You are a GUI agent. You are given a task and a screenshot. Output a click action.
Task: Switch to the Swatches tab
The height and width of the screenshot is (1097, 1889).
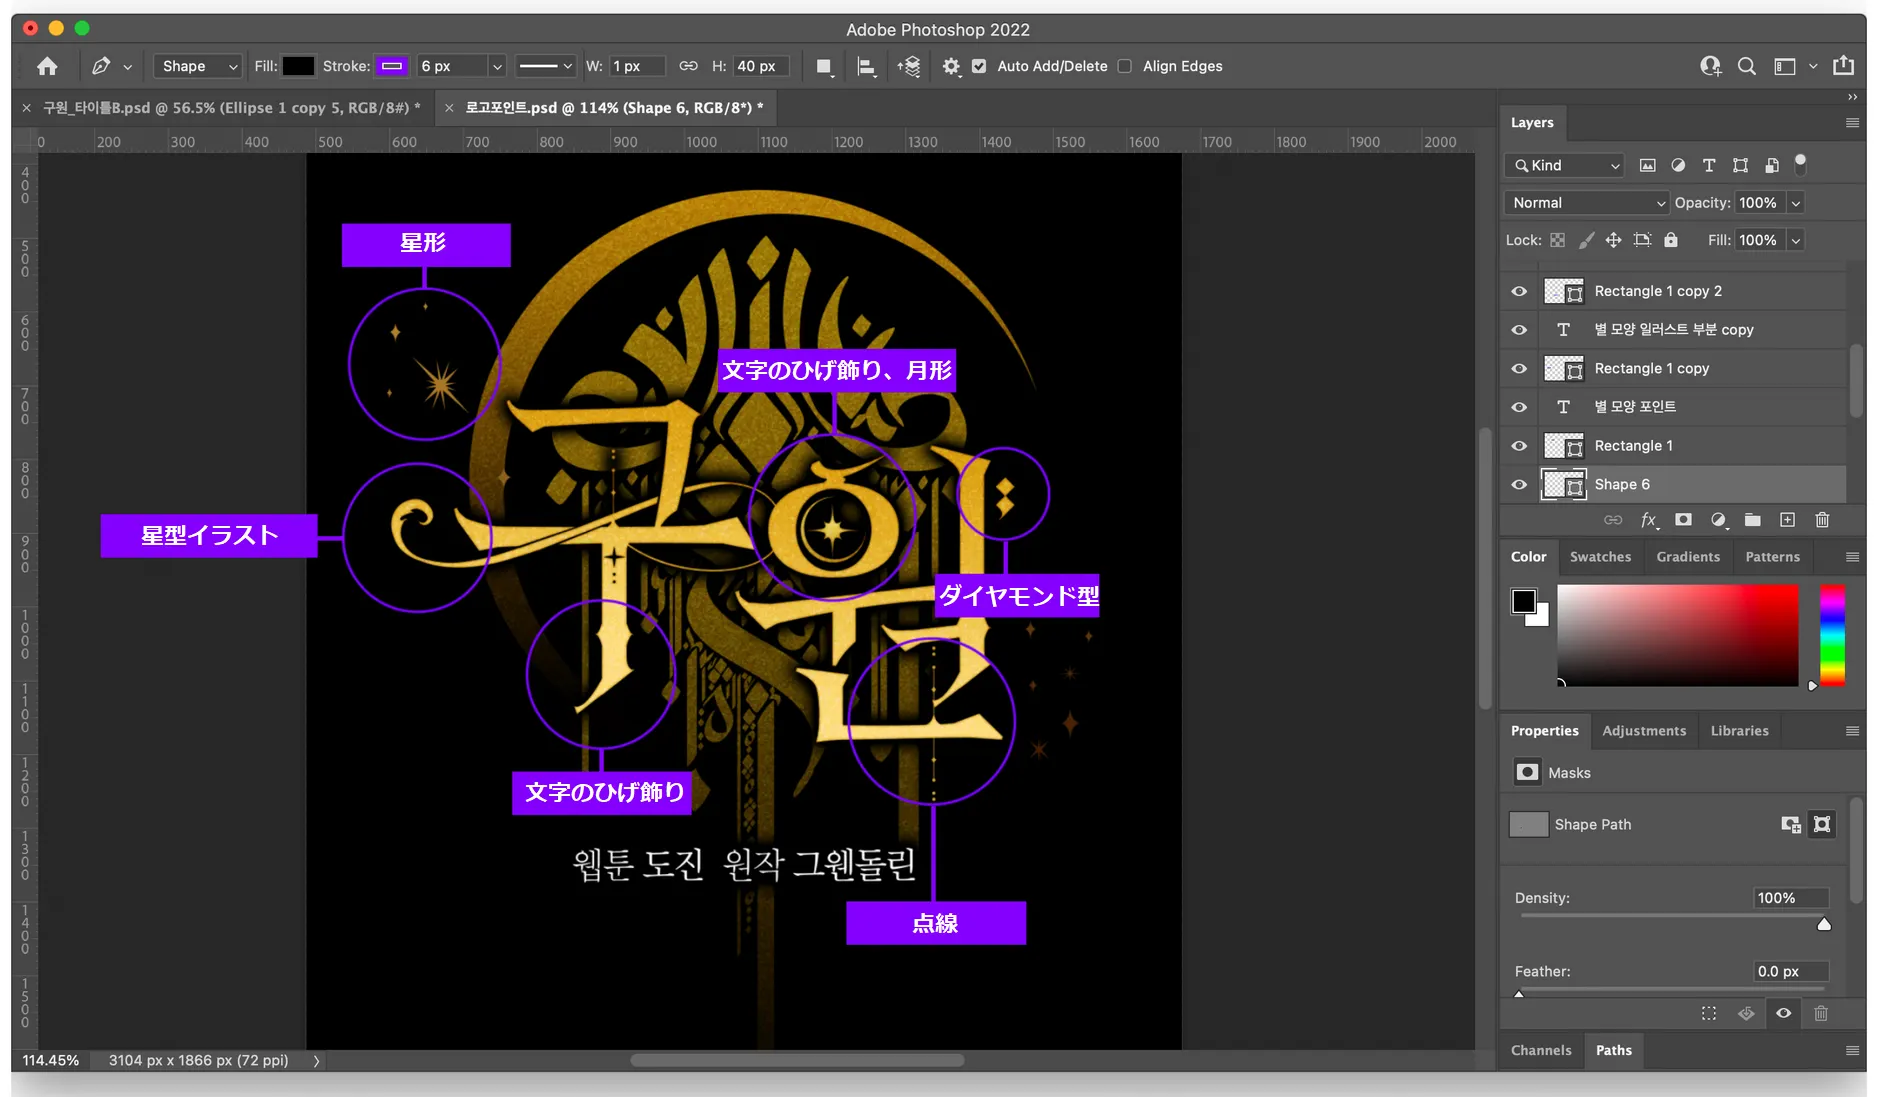coord(1599,557)
